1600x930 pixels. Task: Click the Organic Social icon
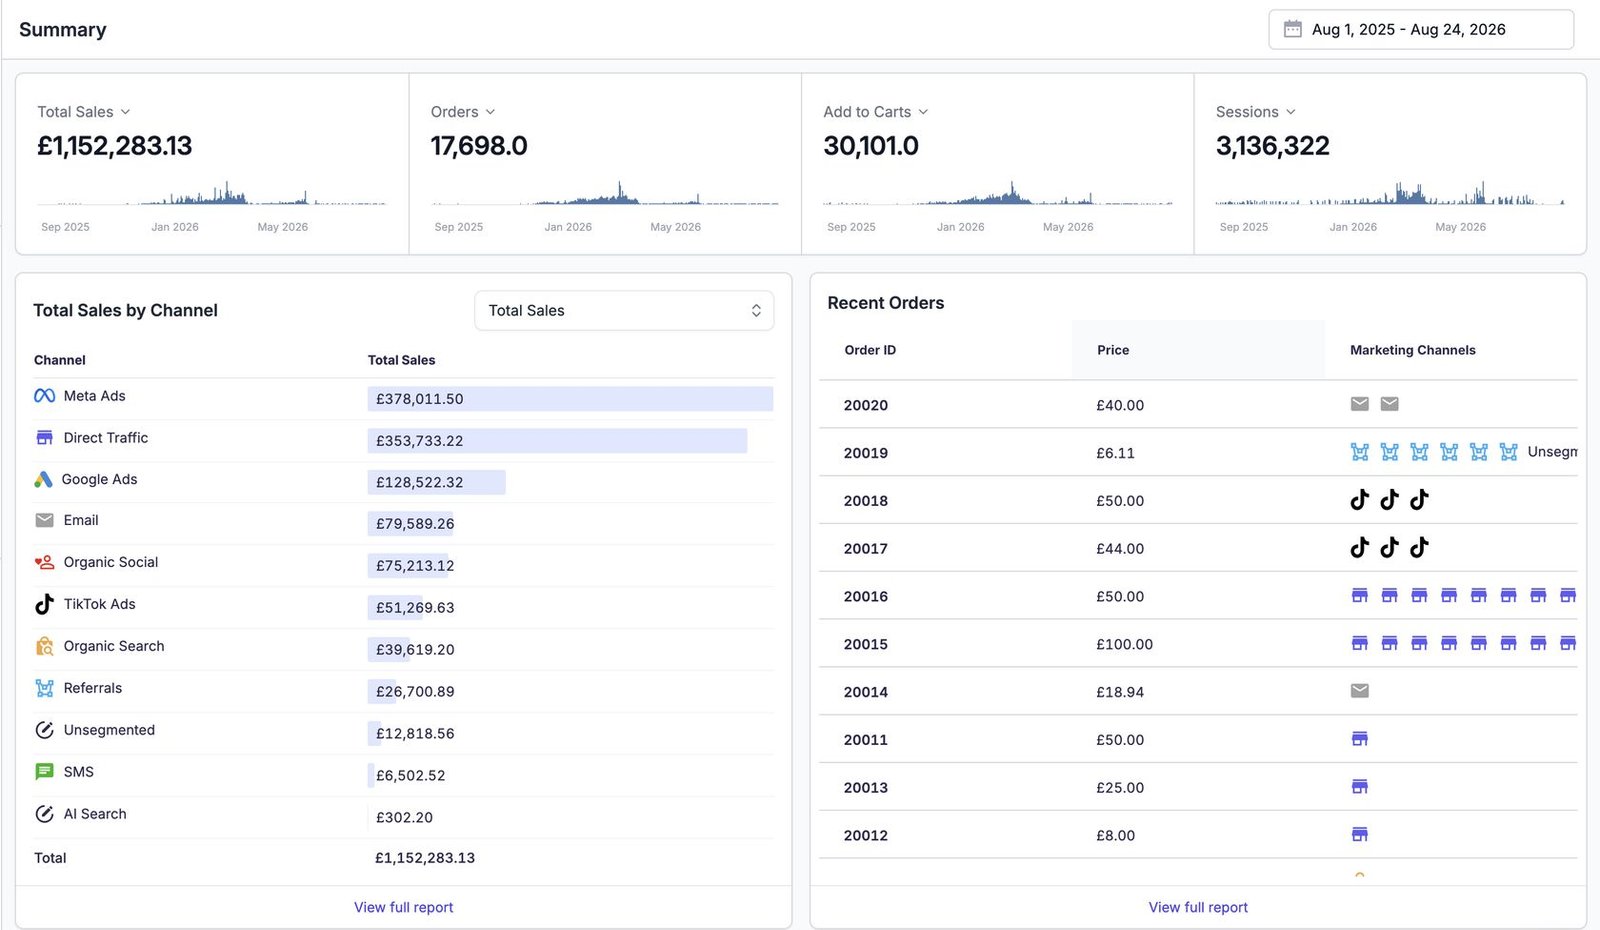click(x=44, y=562)
